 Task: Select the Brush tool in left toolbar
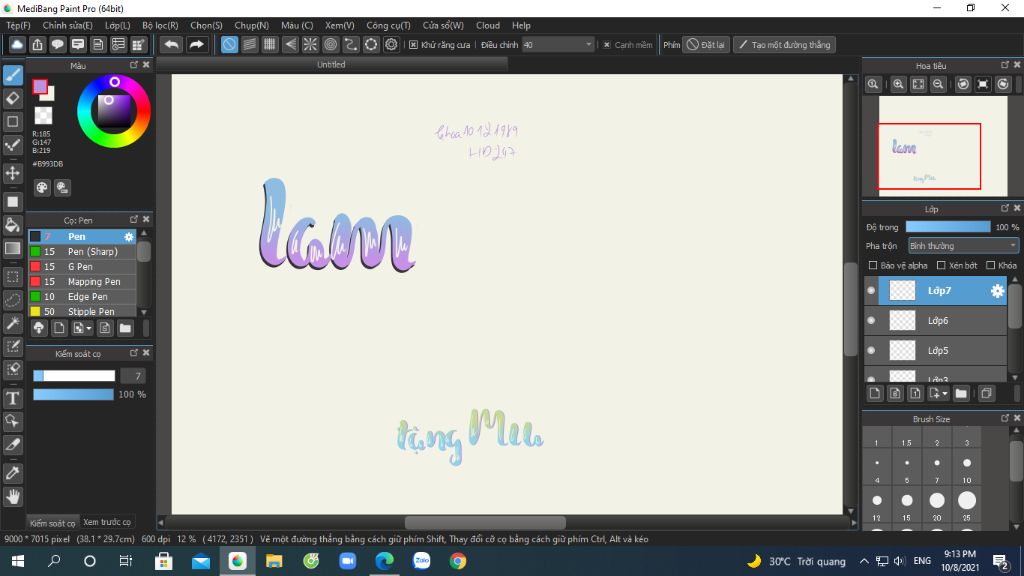(x=12, y=75)
